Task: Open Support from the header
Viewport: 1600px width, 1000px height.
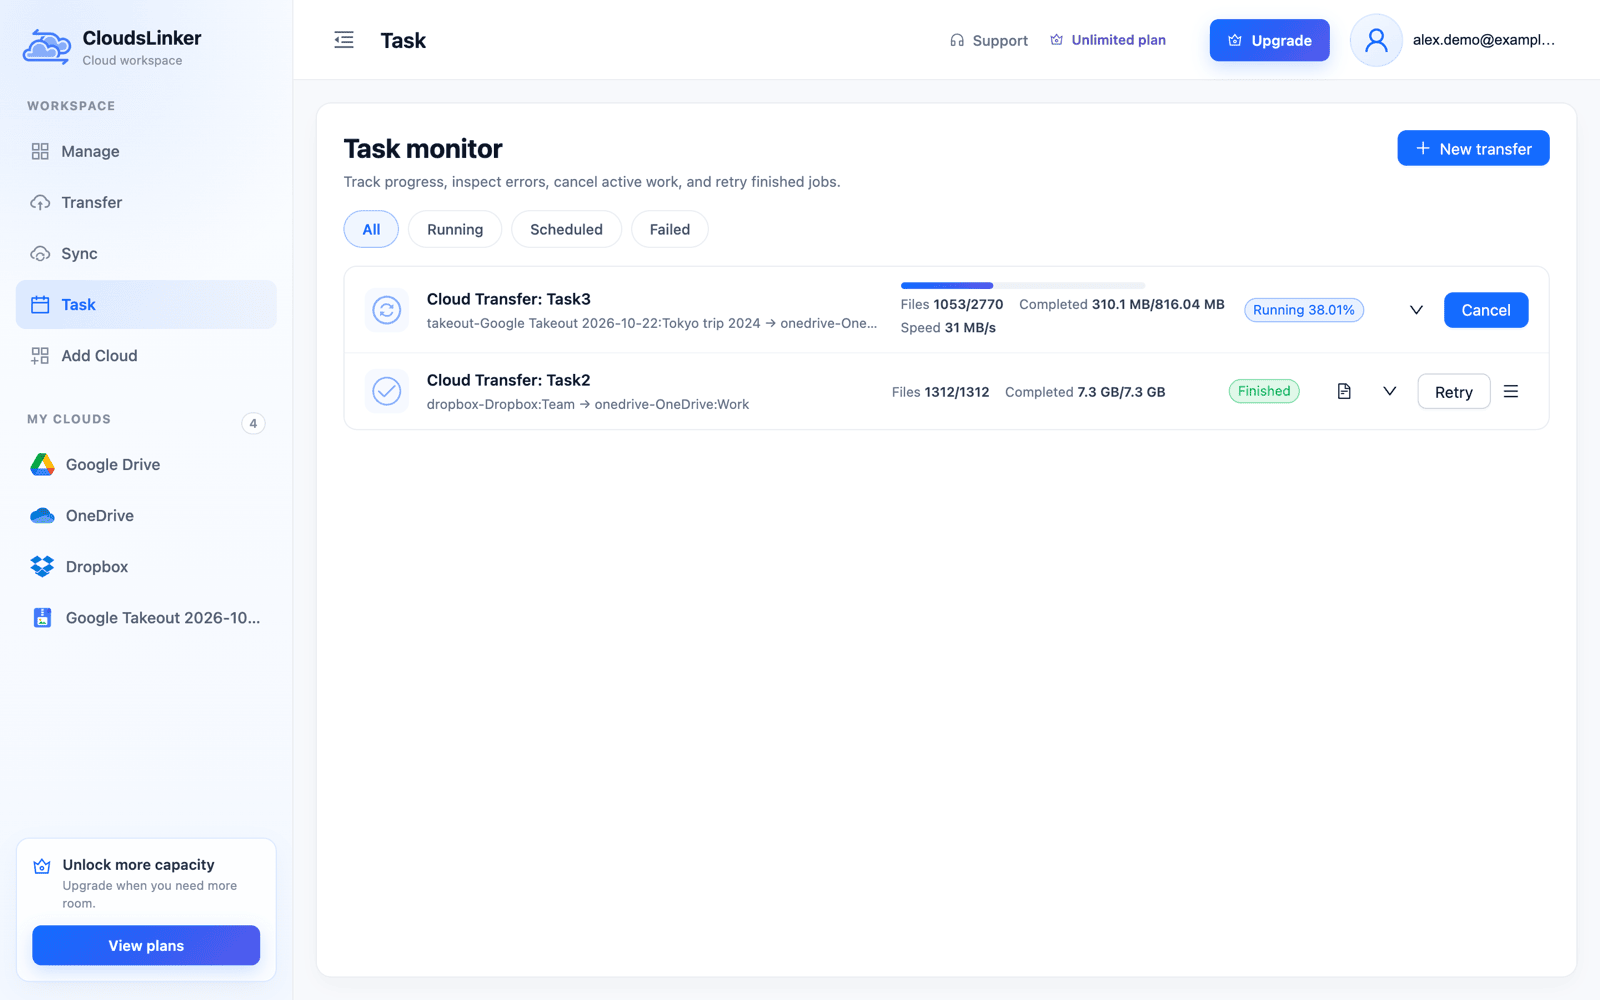Action: coord(988,40)
